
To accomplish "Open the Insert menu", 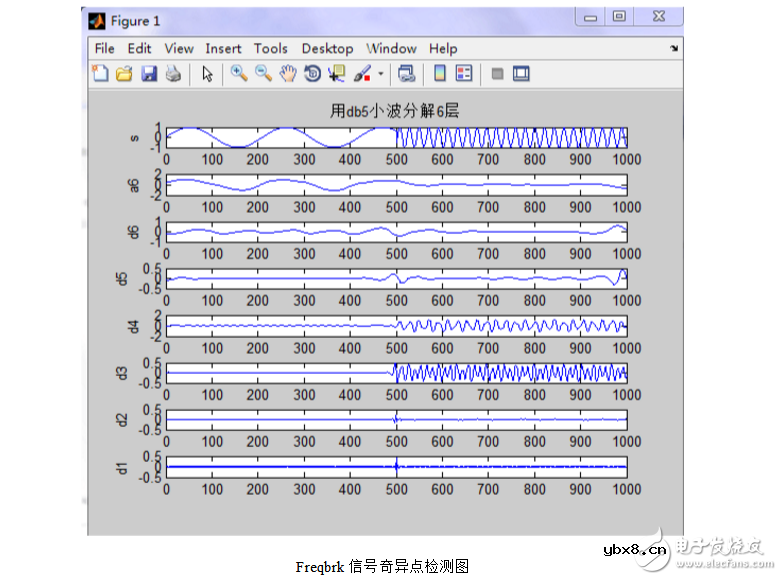I will pos(223,48).
